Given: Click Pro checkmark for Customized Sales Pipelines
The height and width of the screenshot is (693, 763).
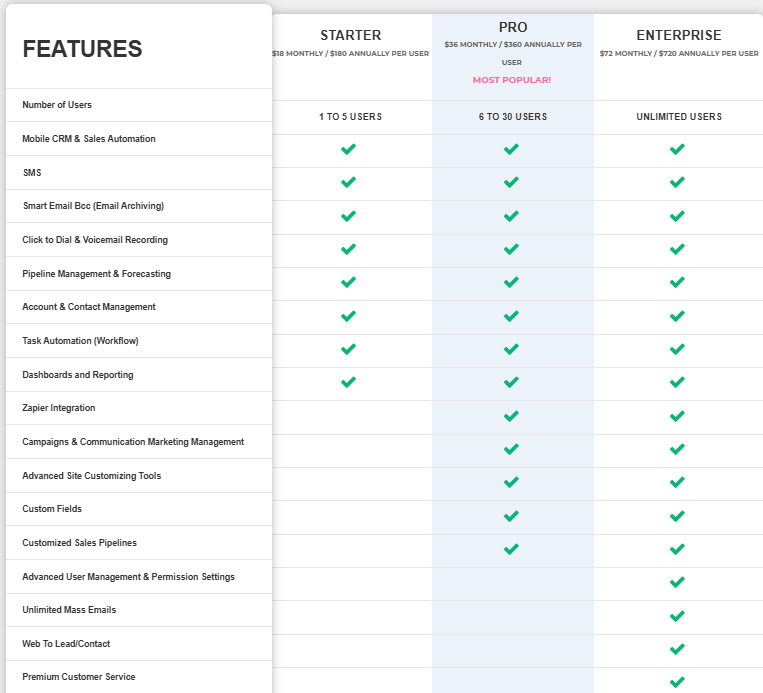Looking at the screenshot, I should [x=511, y=549].
